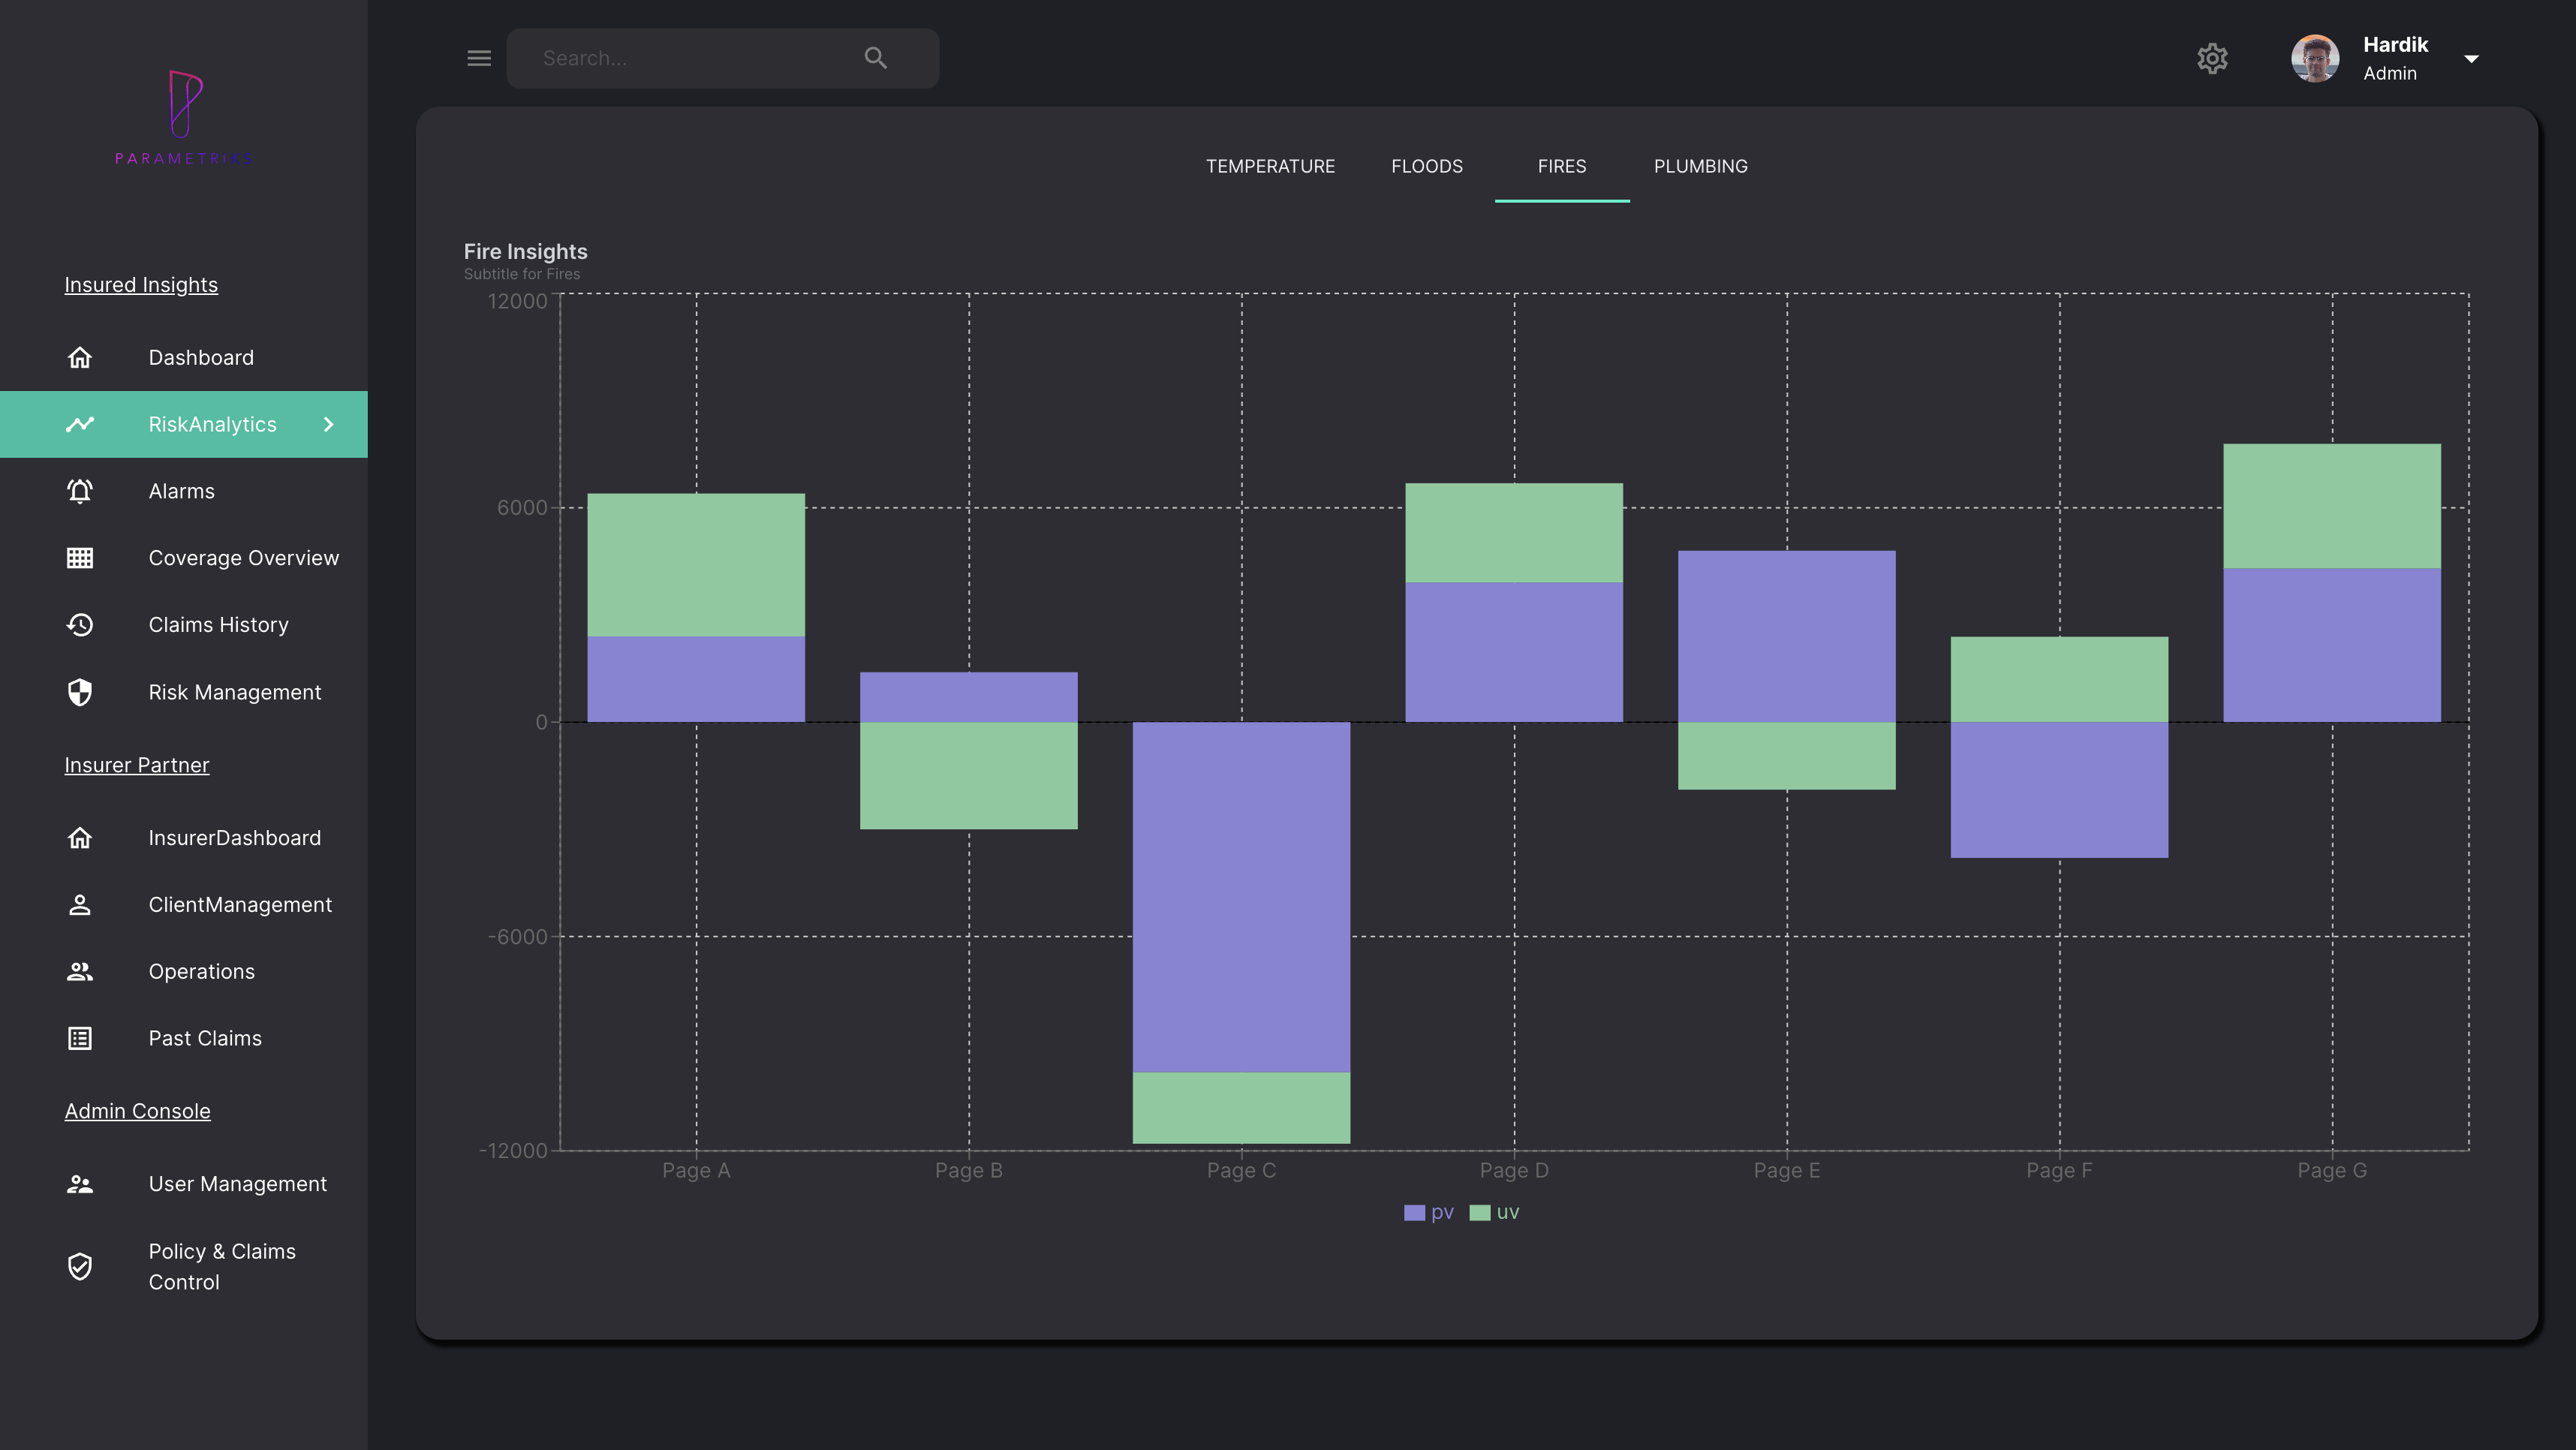
Task: Open settings gear icon
Action: (x=2211, y=58)
